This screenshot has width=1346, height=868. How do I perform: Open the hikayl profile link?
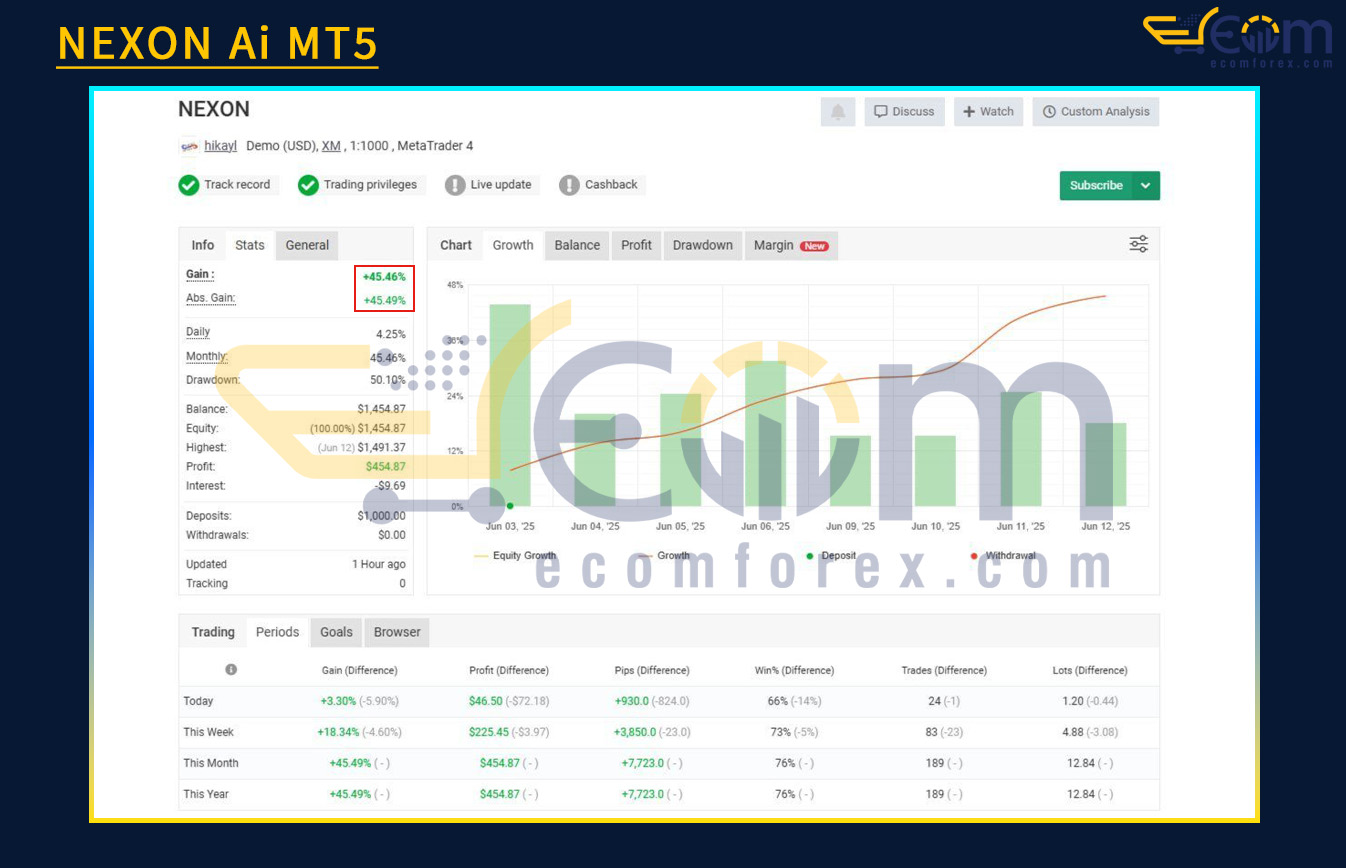(x=220, y=146)
